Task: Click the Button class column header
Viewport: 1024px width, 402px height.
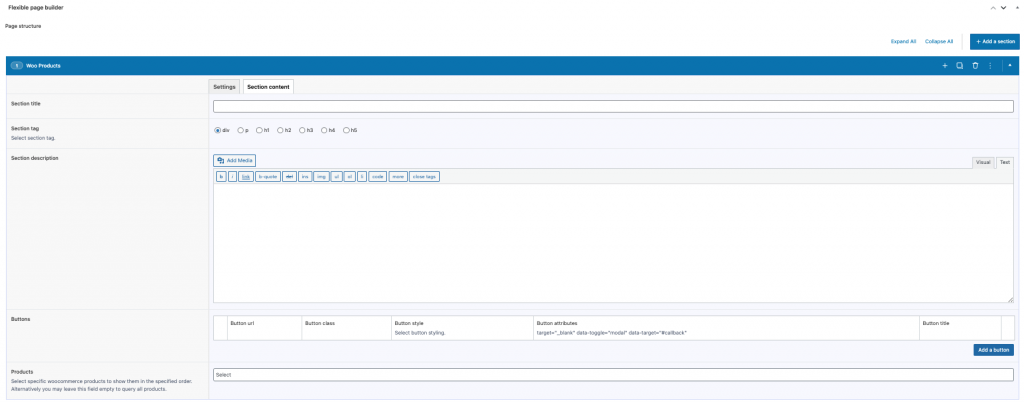Action: pyautogui.click(x=319, y=323)
